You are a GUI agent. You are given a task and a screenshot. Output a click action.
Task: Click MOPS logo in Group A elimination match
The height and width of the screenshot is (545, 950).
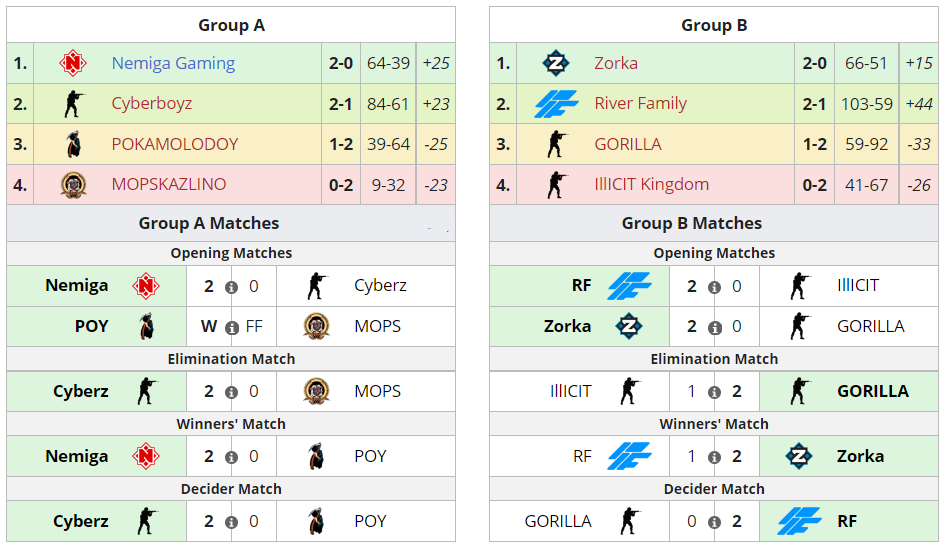pyautogui.click(x=316, y=391)
